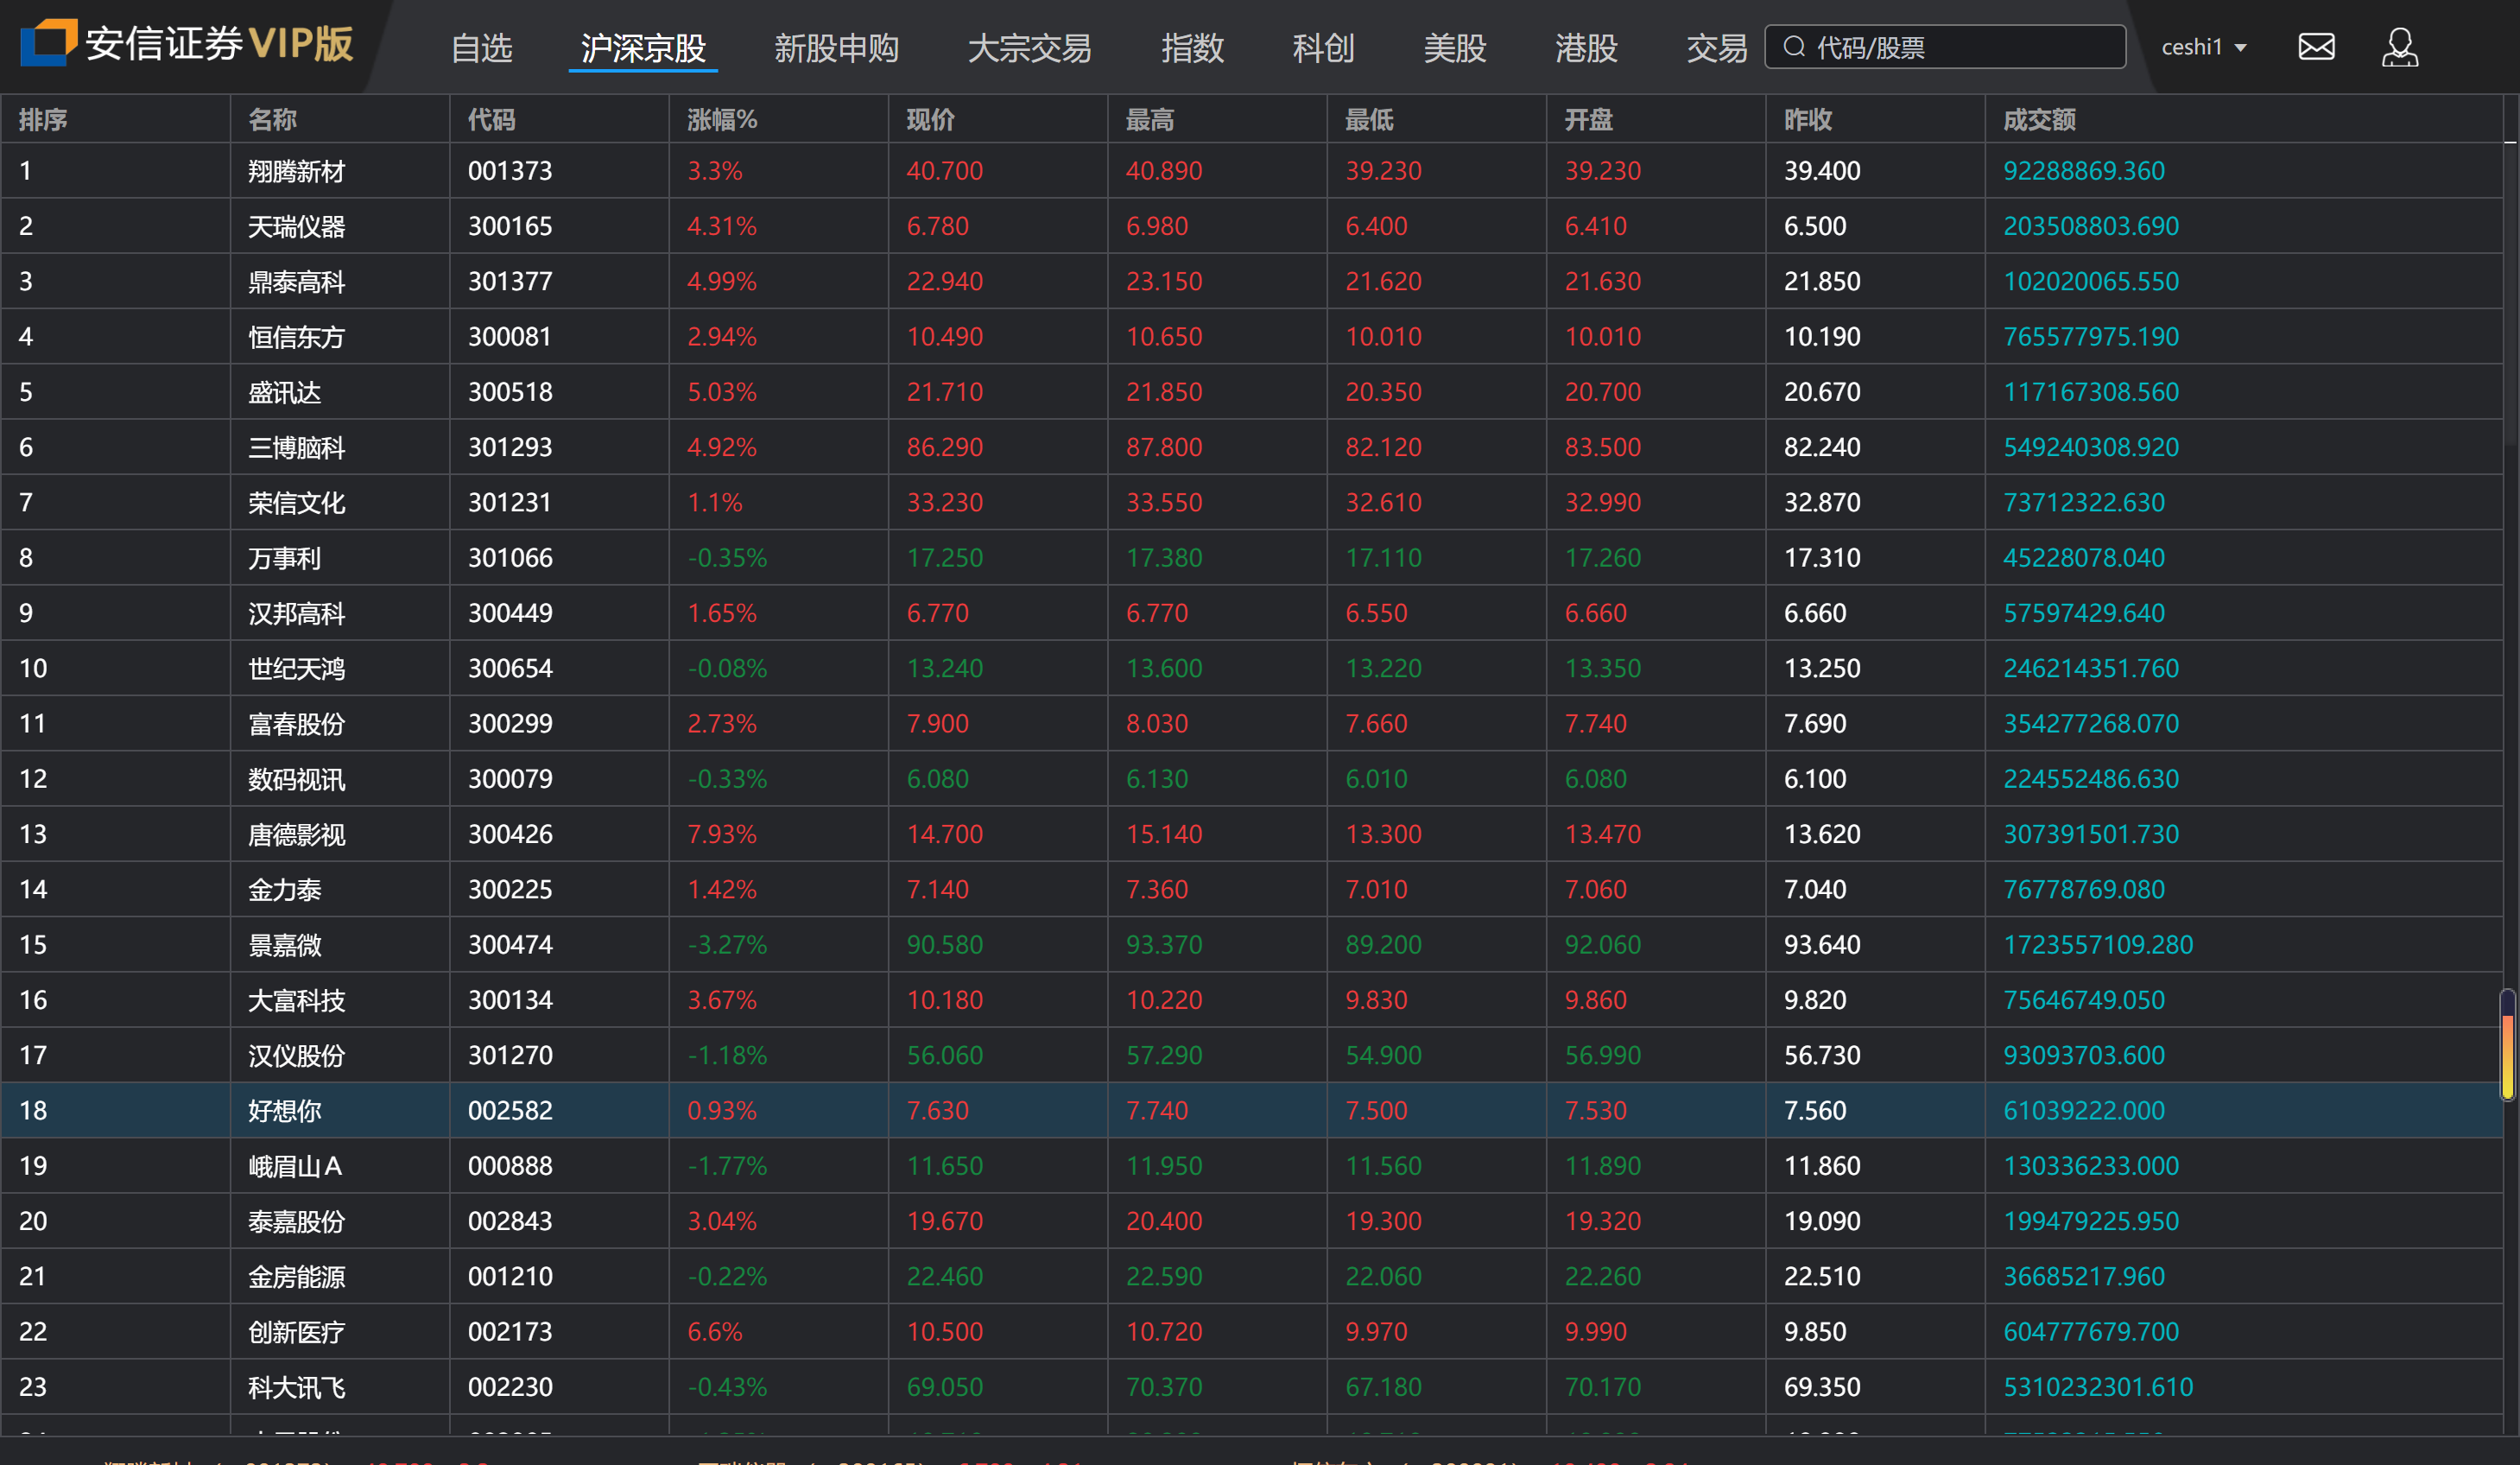Switch to the 自选 tab
Screen dimensions: 2520x1465
481,48
